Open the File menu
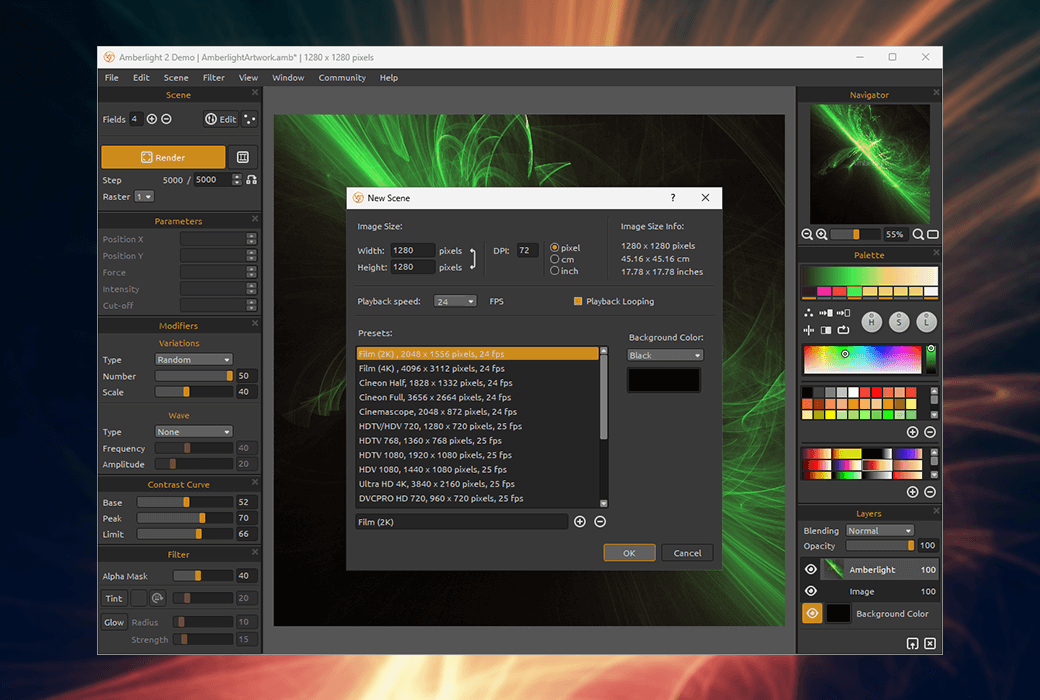The height and width of the screenshot is (700, 1040). click(x=111, y=78)
